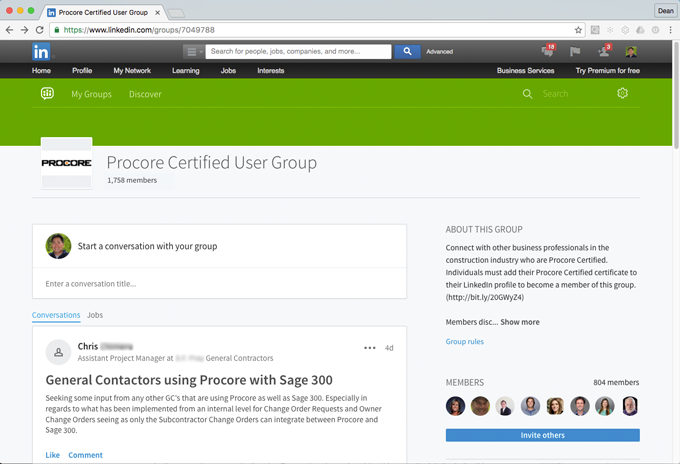This screenshot has width=680, height=464.
Task: Open a new browser tab
Action: [x=176, y=13]
